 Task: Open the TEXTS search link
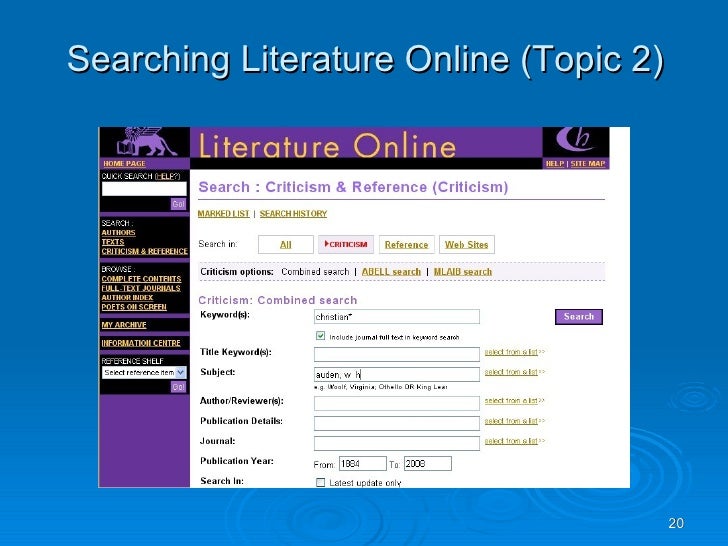pyautogui.click(x=113, y=241)
